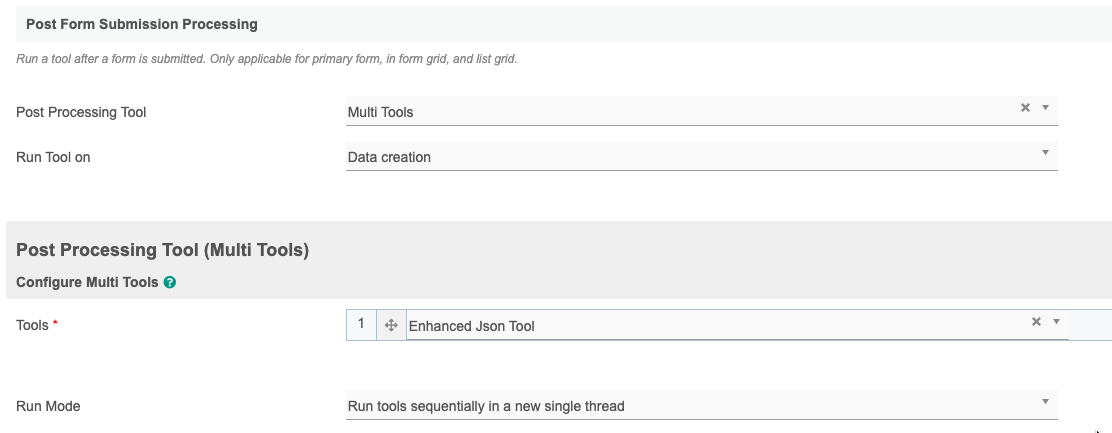
Task: Grab the move handle for Enhanced Json Tool
Action: 391,325
